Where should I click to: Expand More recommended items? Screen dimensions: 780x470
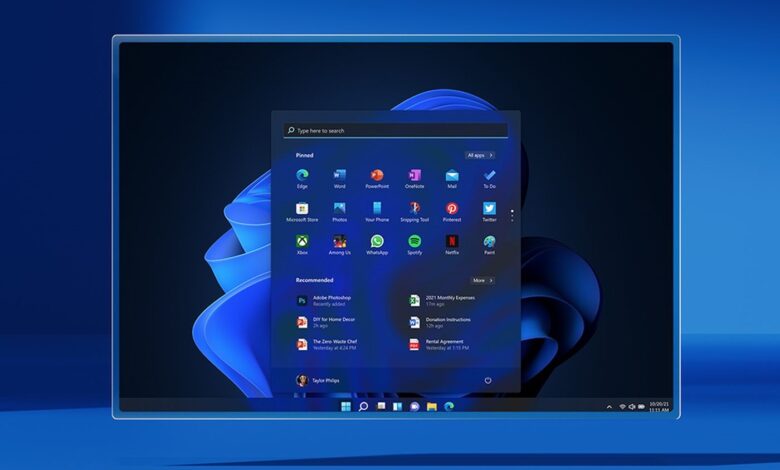point(483,281)
